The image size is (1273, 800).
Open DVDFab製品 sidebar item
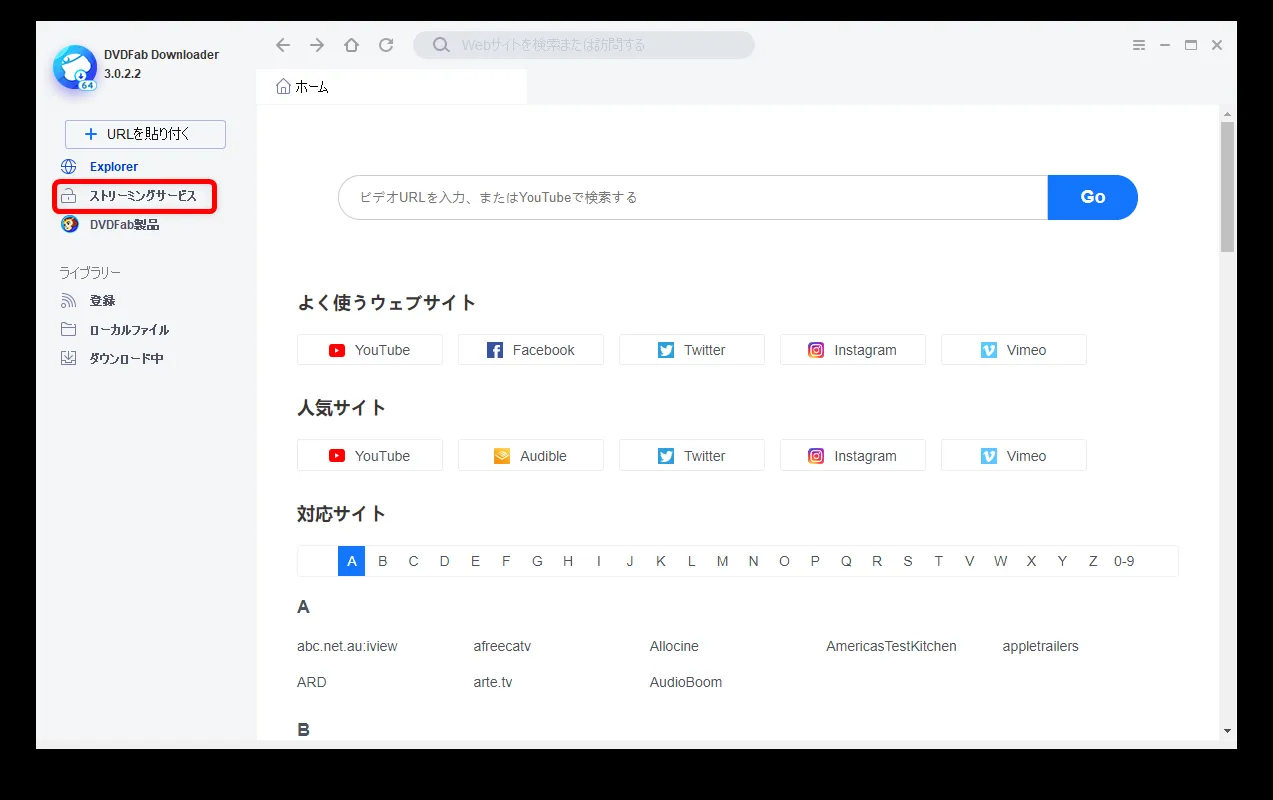(x=124, y=224)
